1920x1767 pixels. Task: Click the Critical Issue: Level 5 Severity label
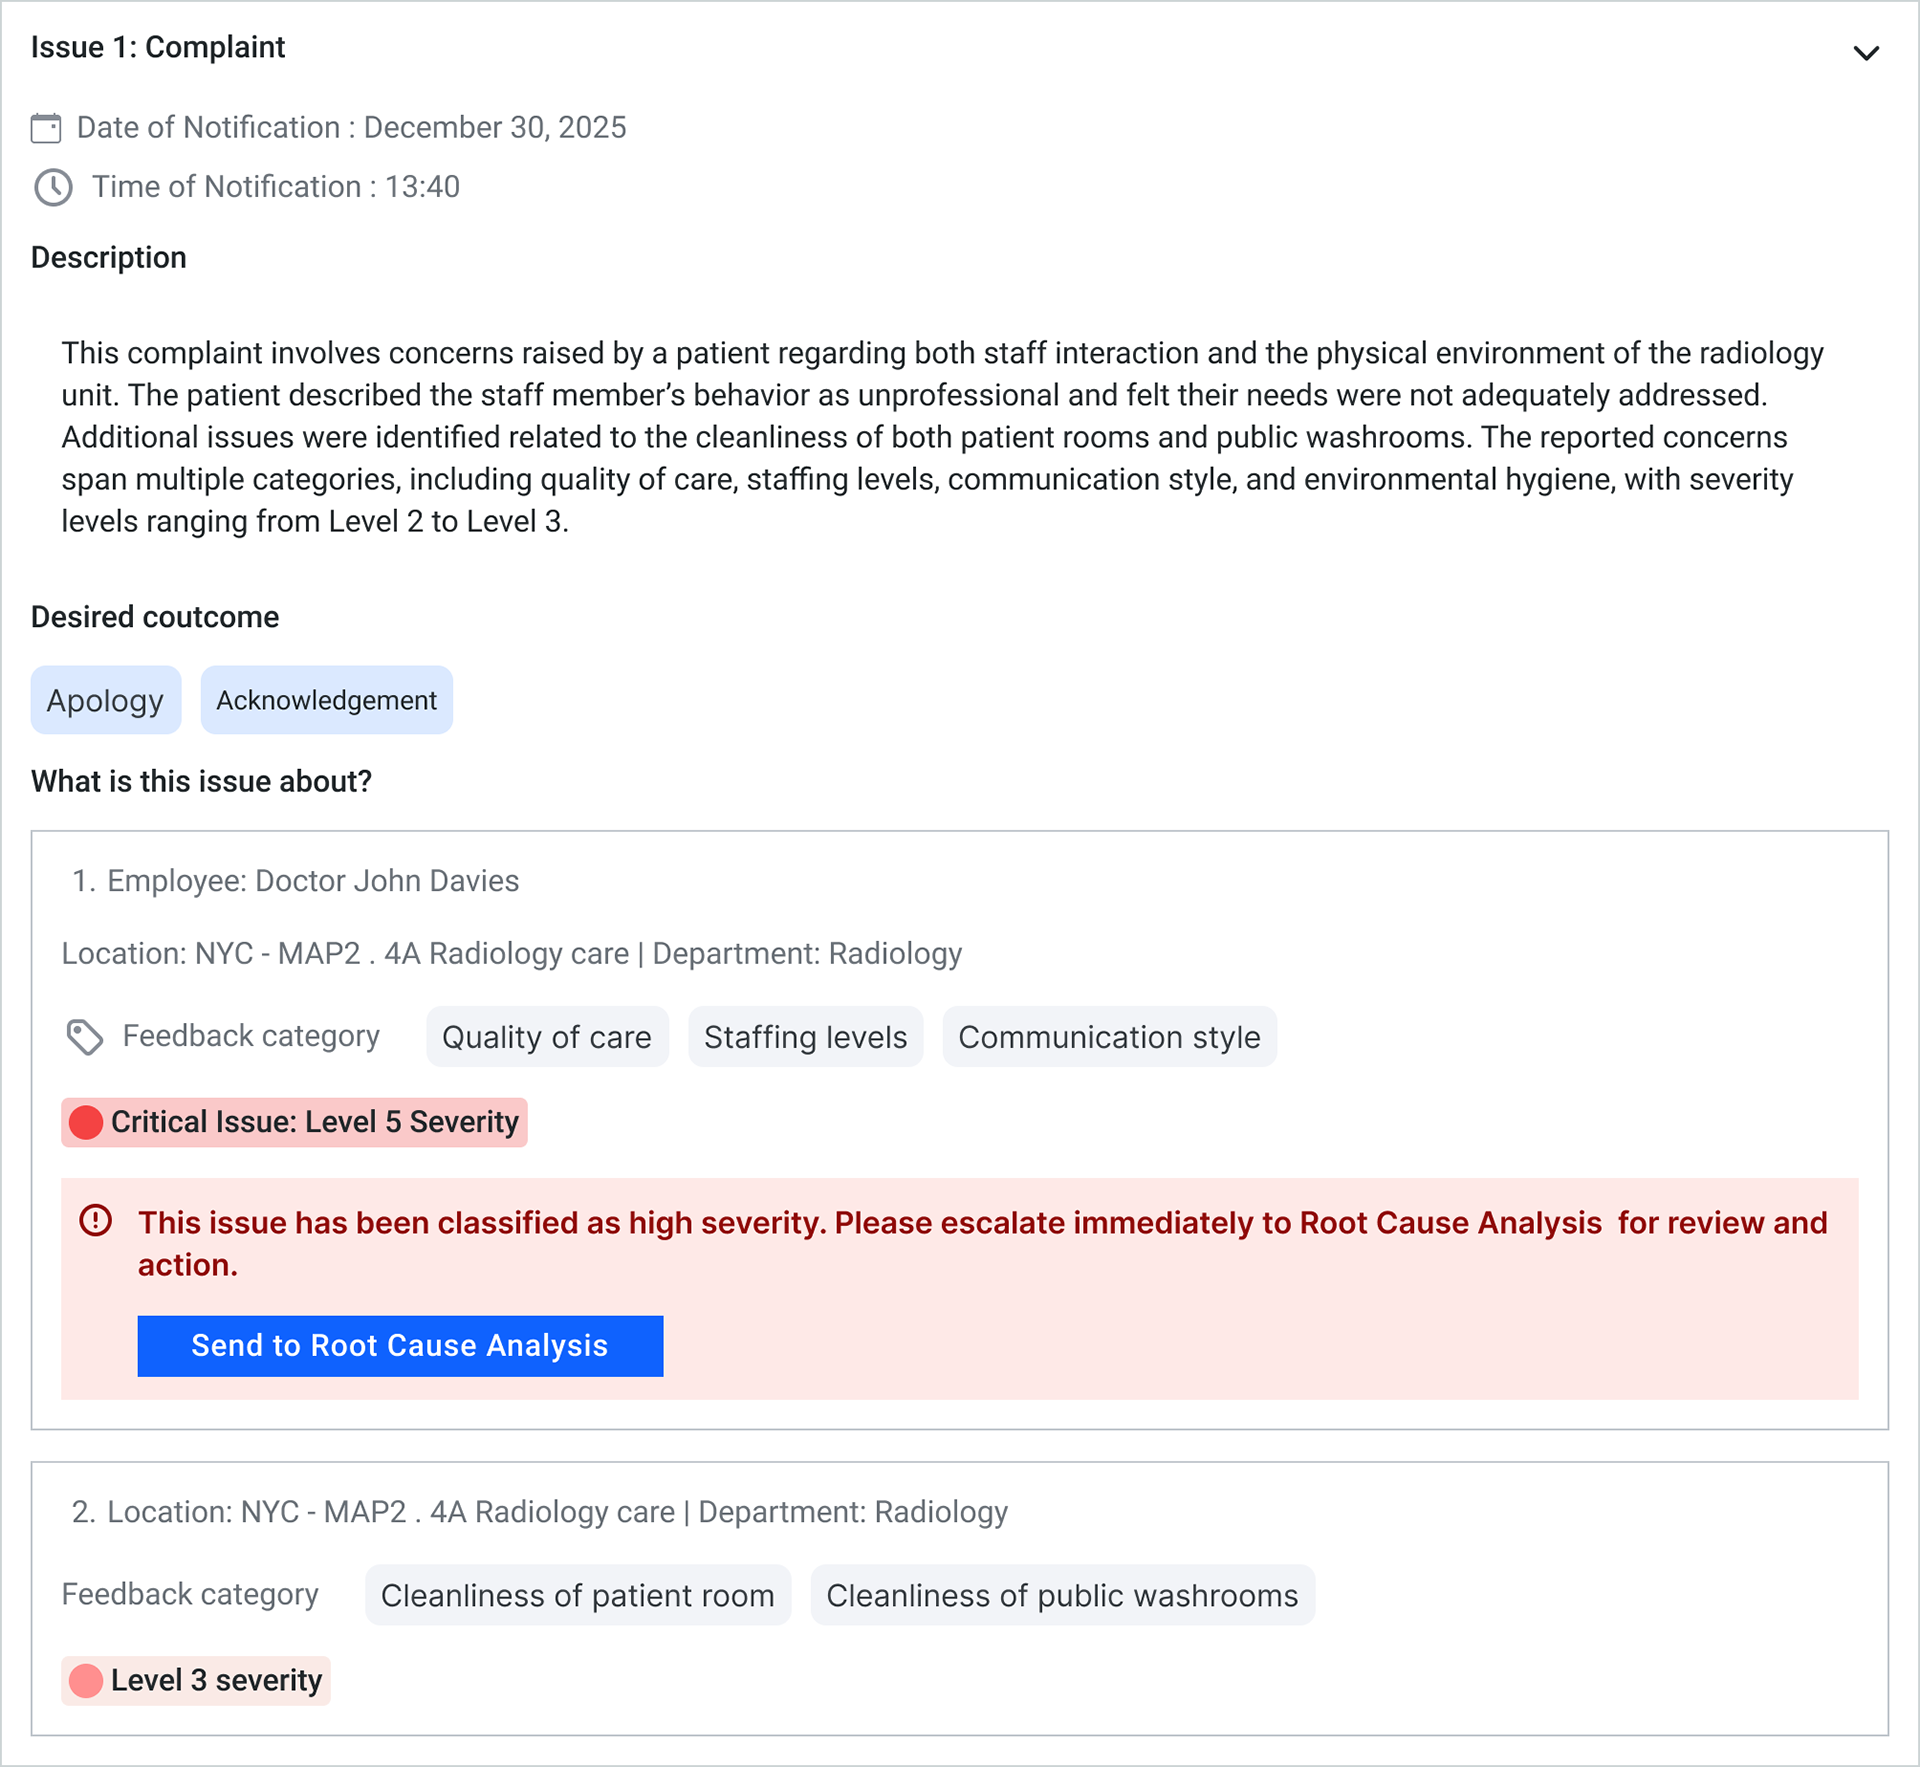click(x=315, y=1122)
